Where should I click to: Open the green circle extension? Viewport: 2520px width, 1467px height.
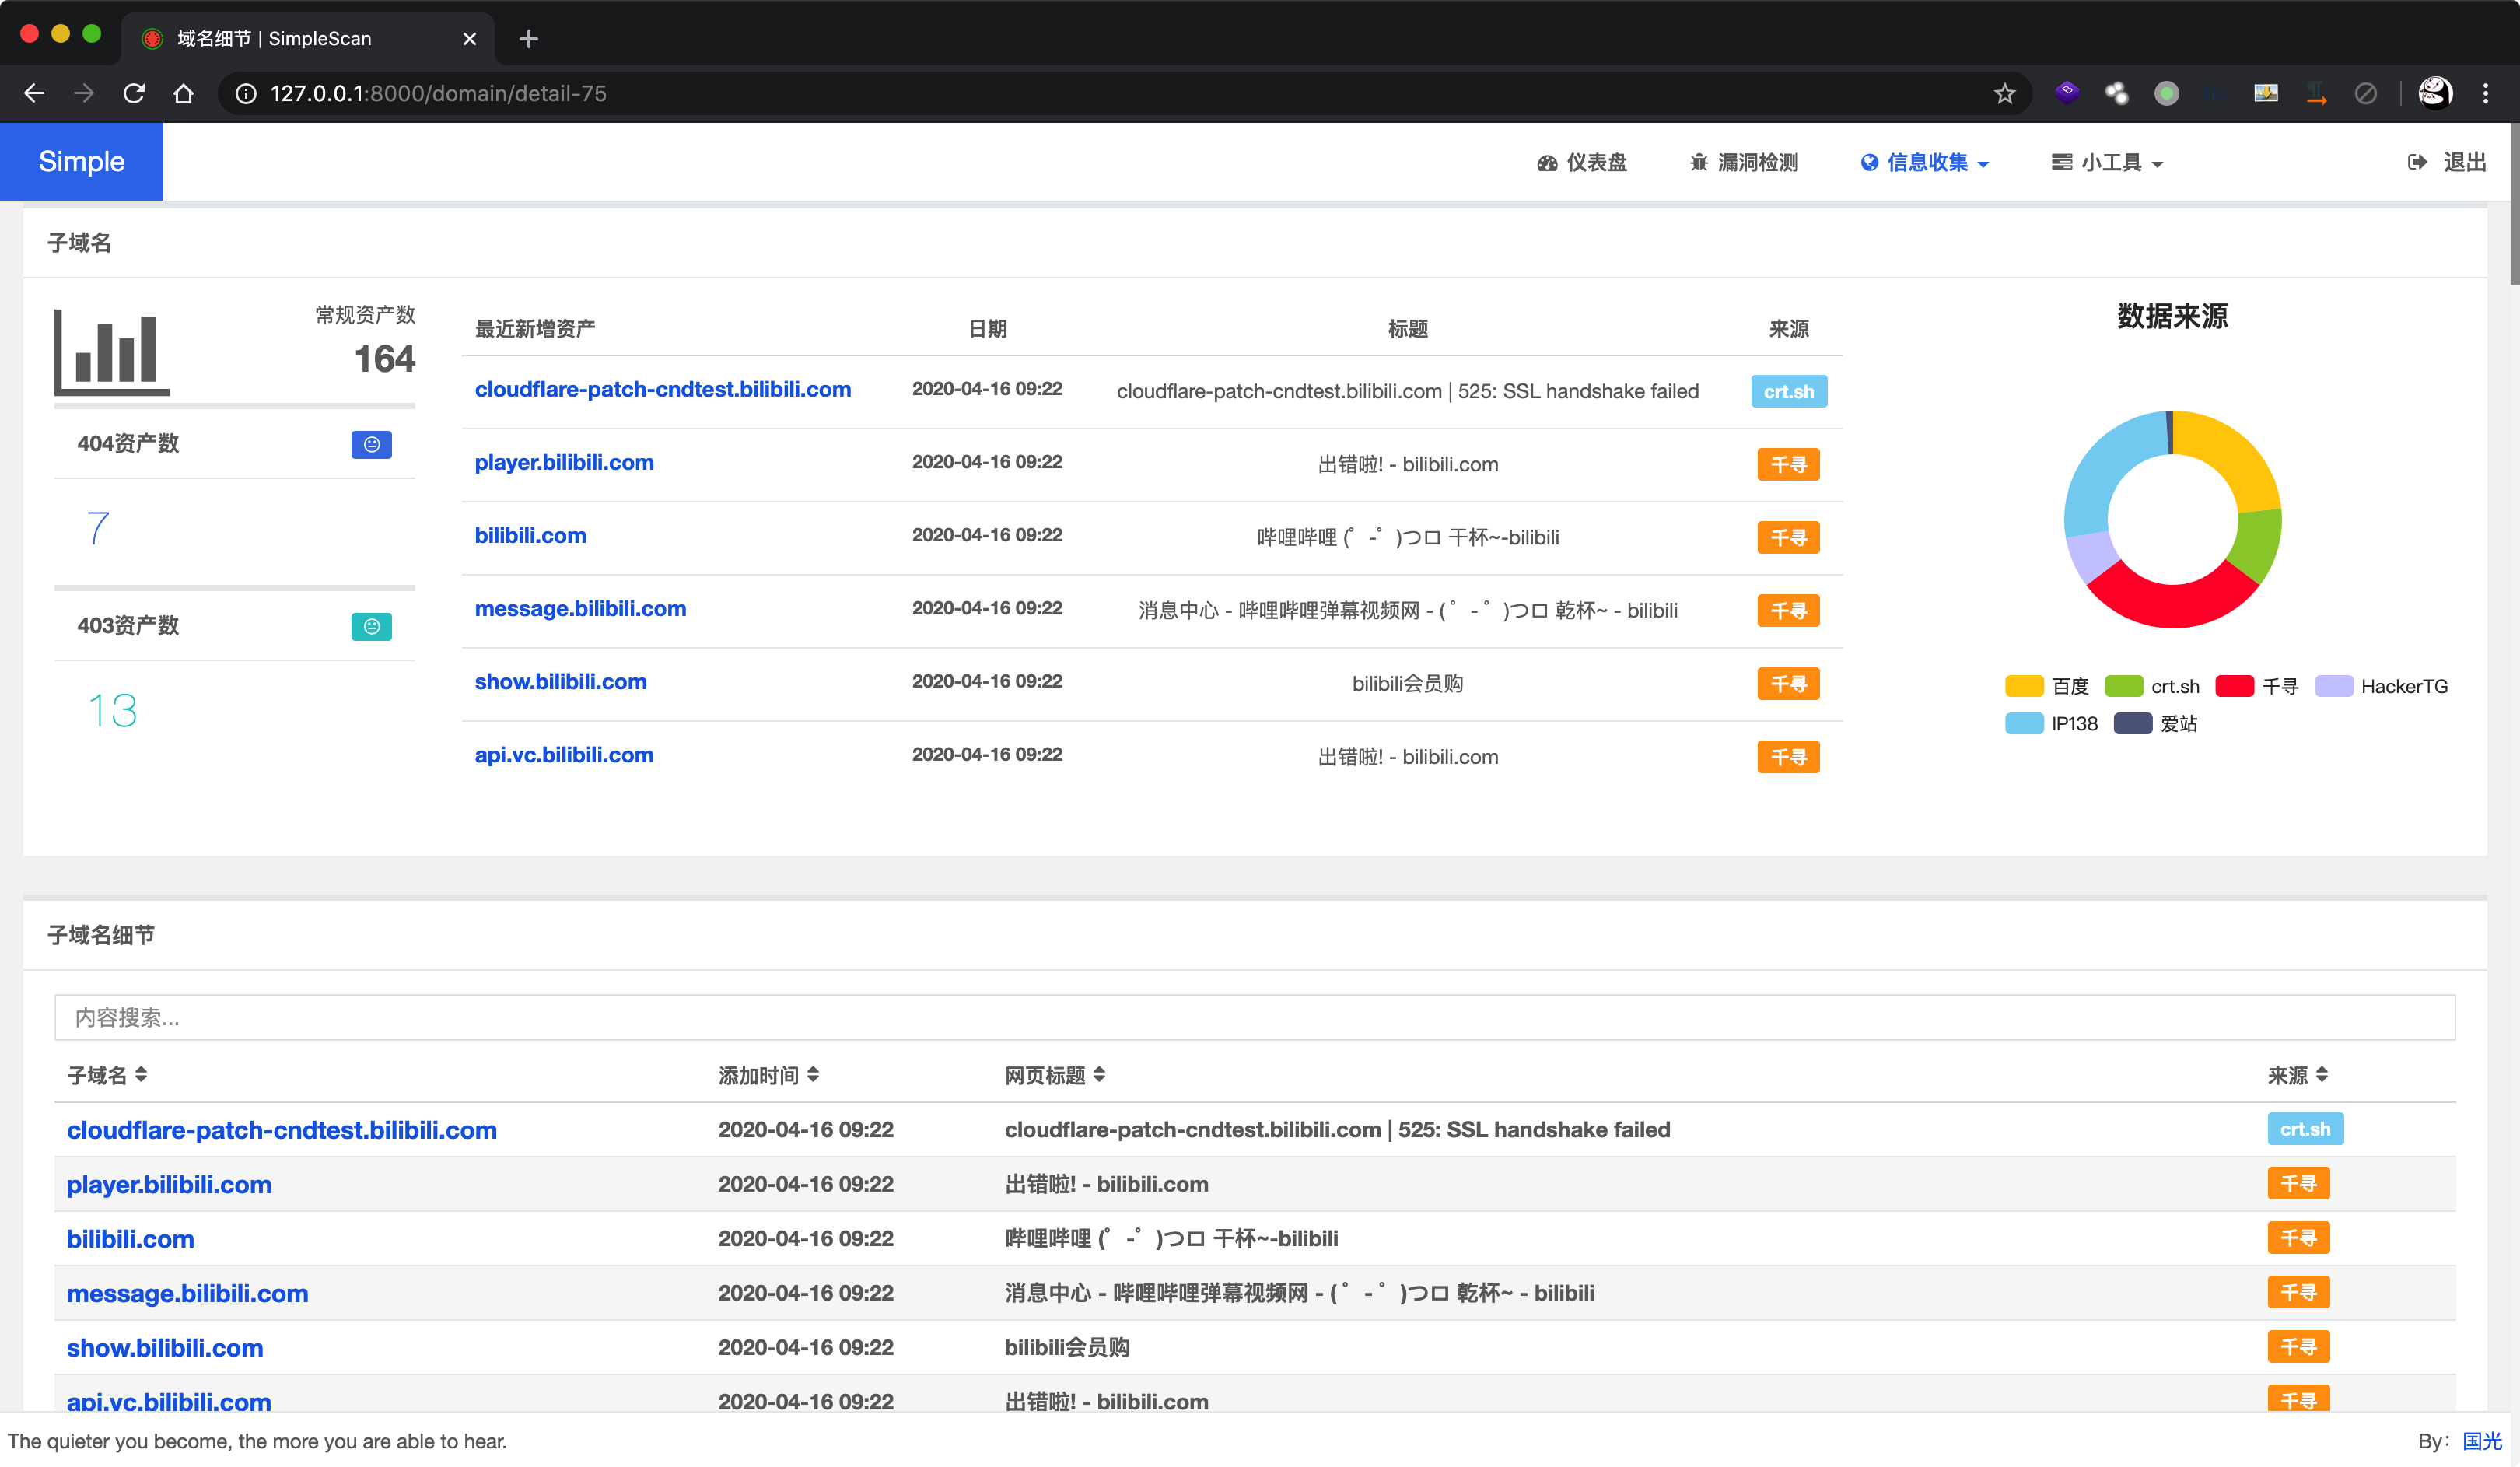point(2166,93)
